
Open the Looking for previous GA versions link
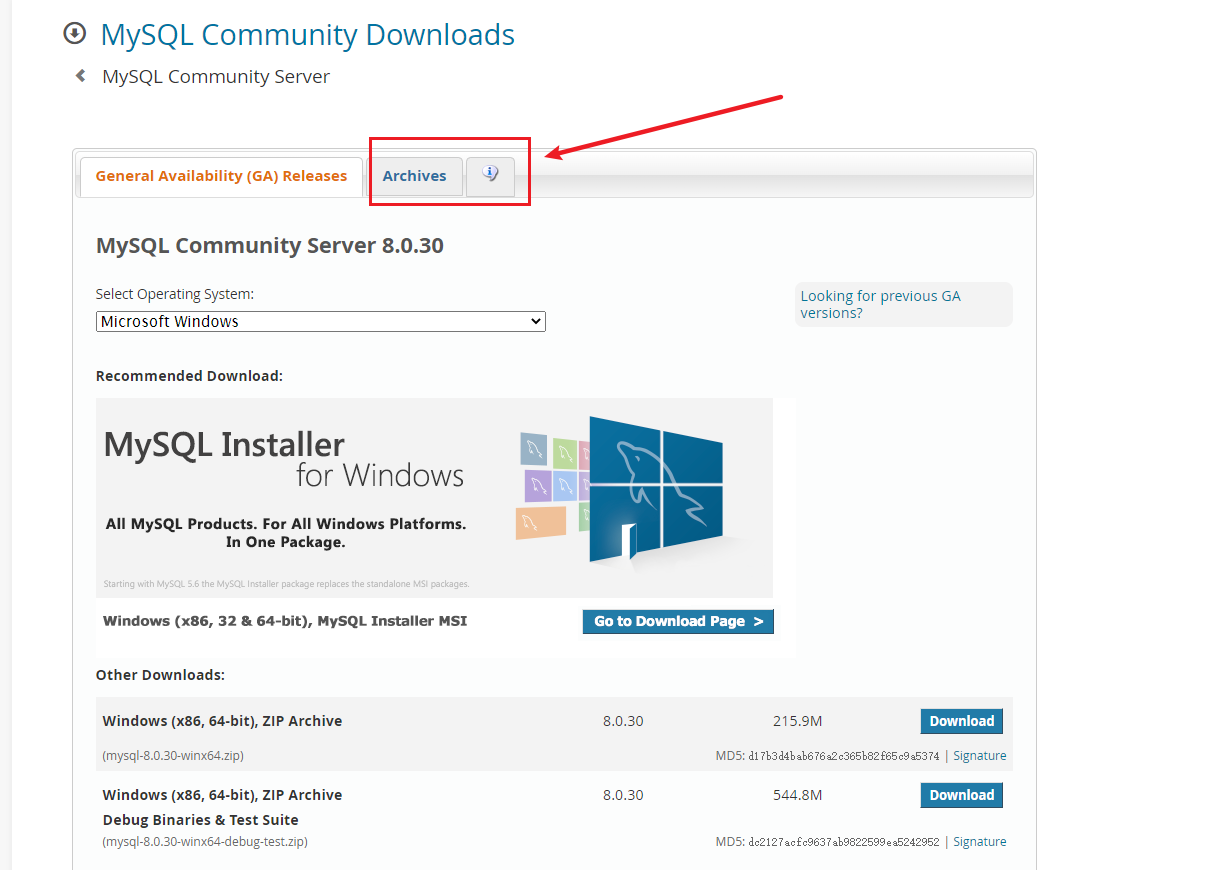pyautogui.click(x=880, y=304)
